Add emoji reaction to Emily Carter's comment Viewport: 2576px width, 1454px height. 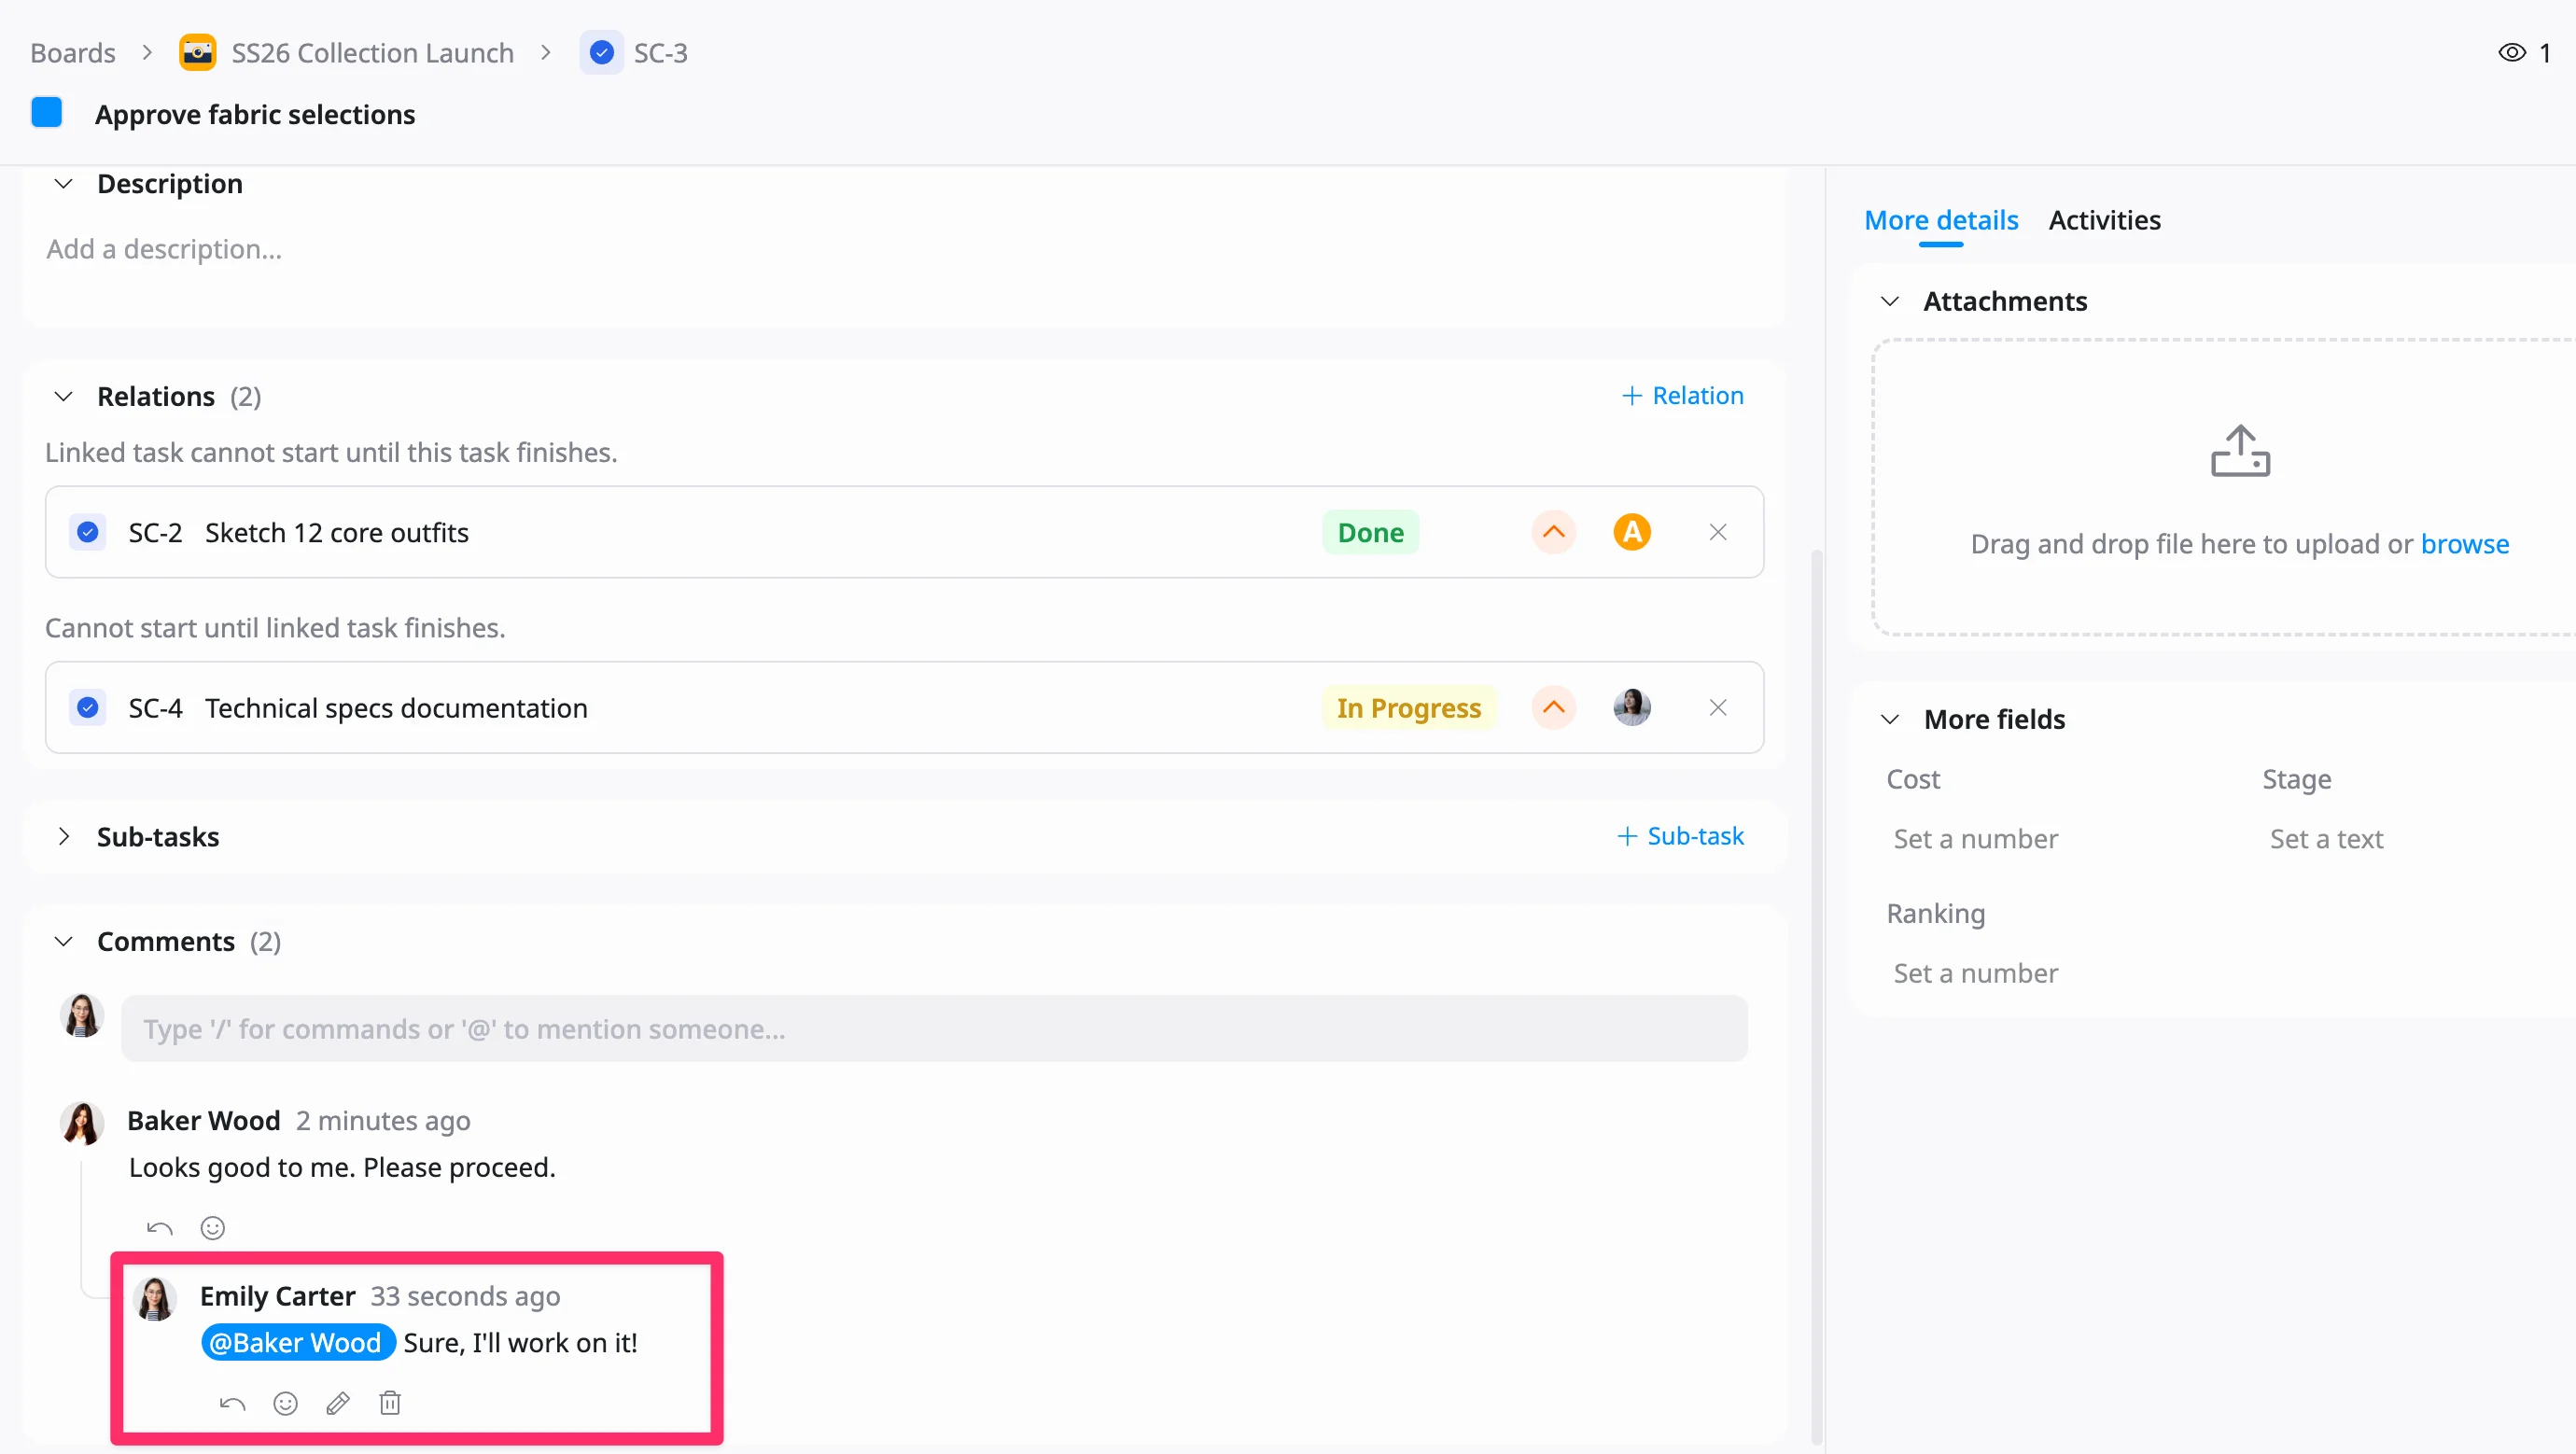pyautogui.click(x=285, y=1404)
